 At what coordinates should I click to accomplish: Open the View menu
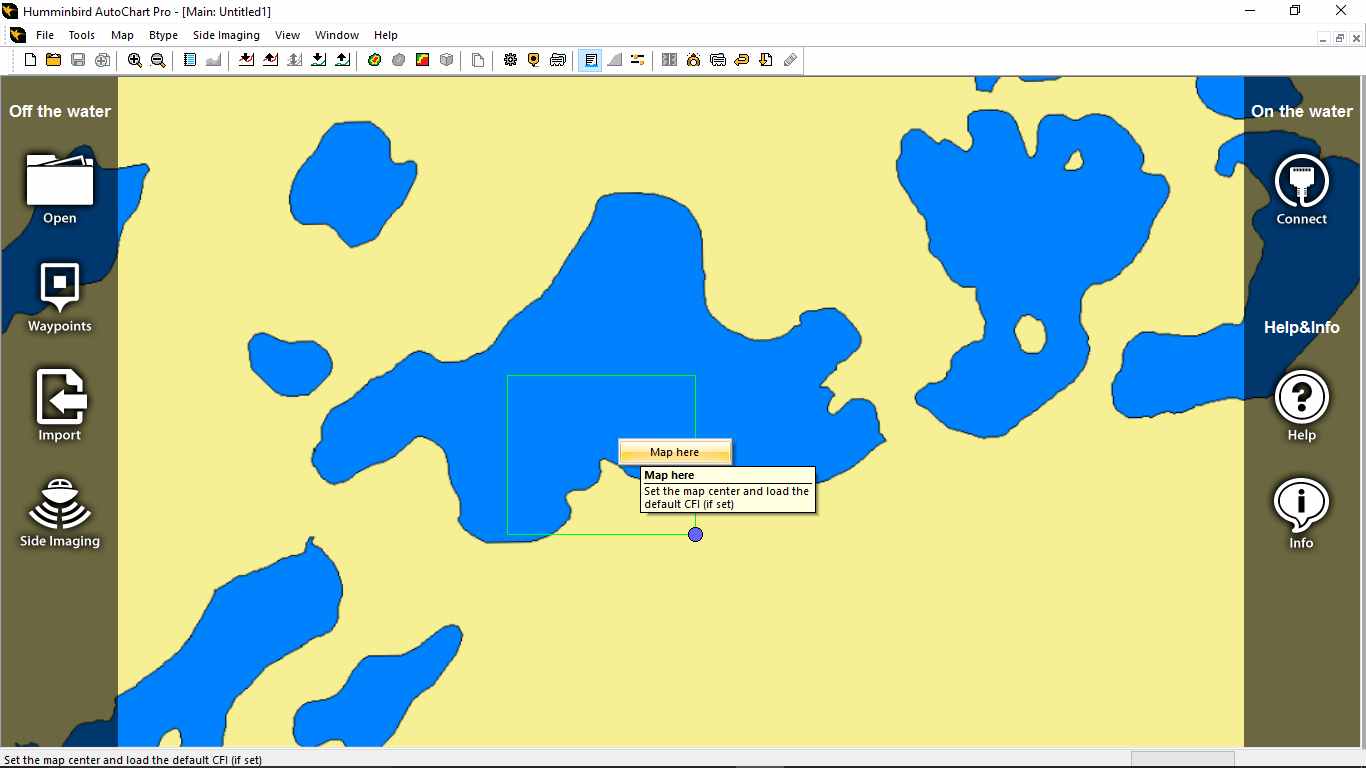click(x=287, y=35)
